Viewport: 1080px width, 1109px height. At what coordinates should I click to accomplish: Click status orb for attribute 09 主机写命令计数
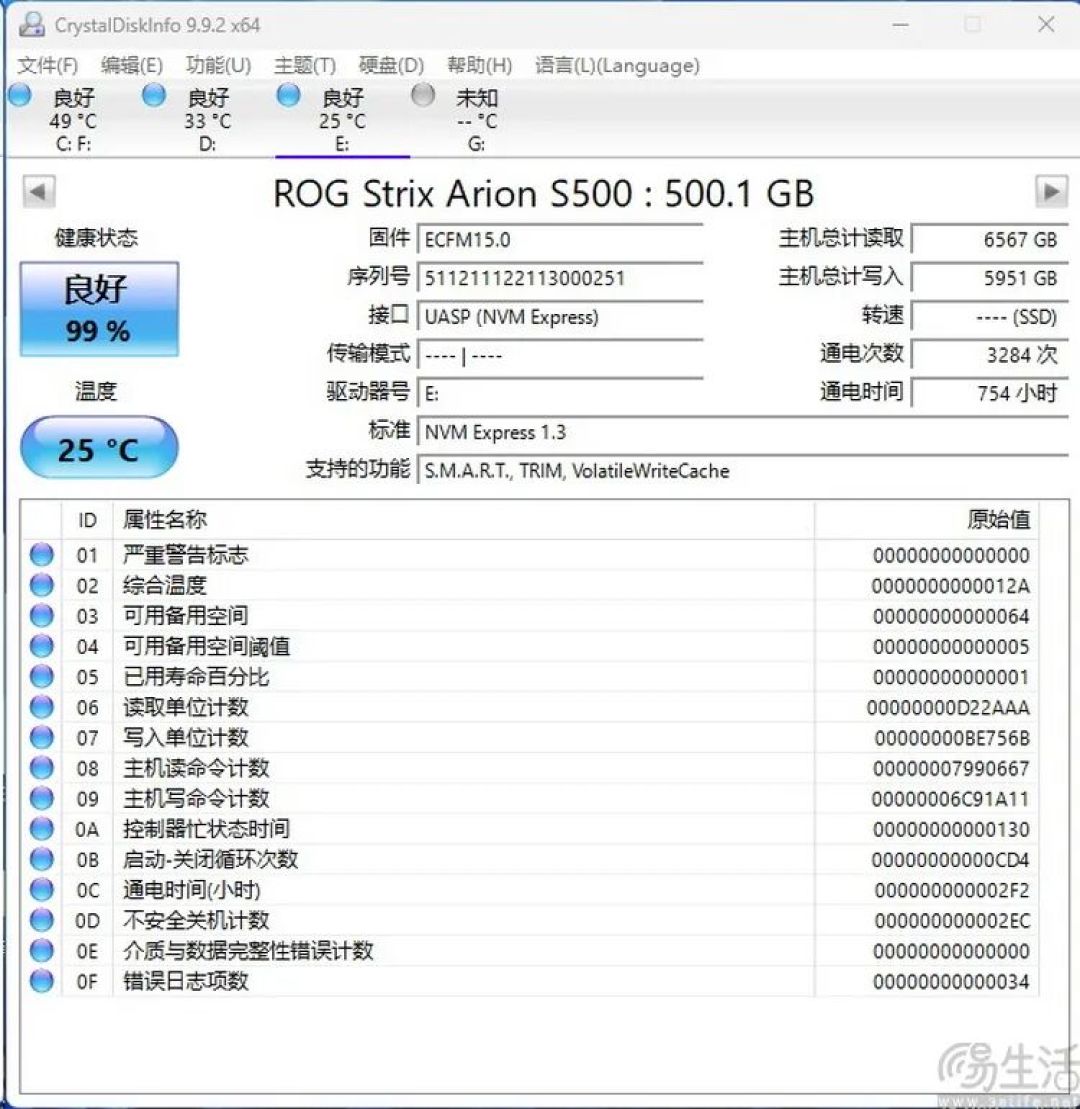pos(42,798)
